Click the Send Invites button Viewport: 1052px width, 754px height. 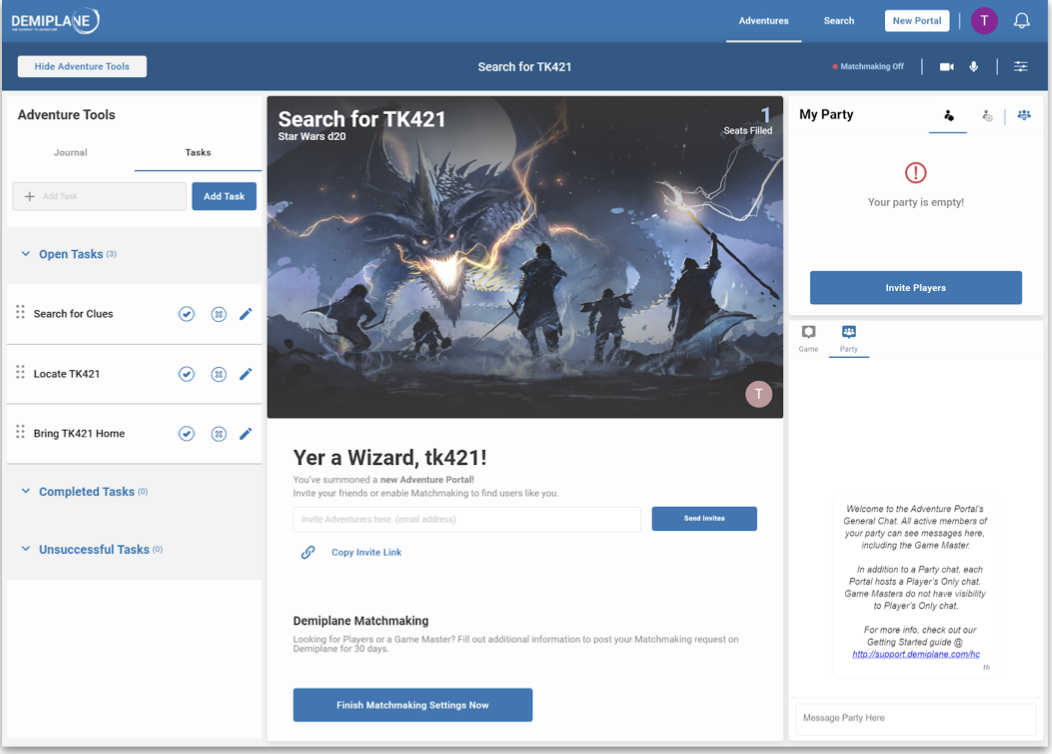(x=704, y=519)
